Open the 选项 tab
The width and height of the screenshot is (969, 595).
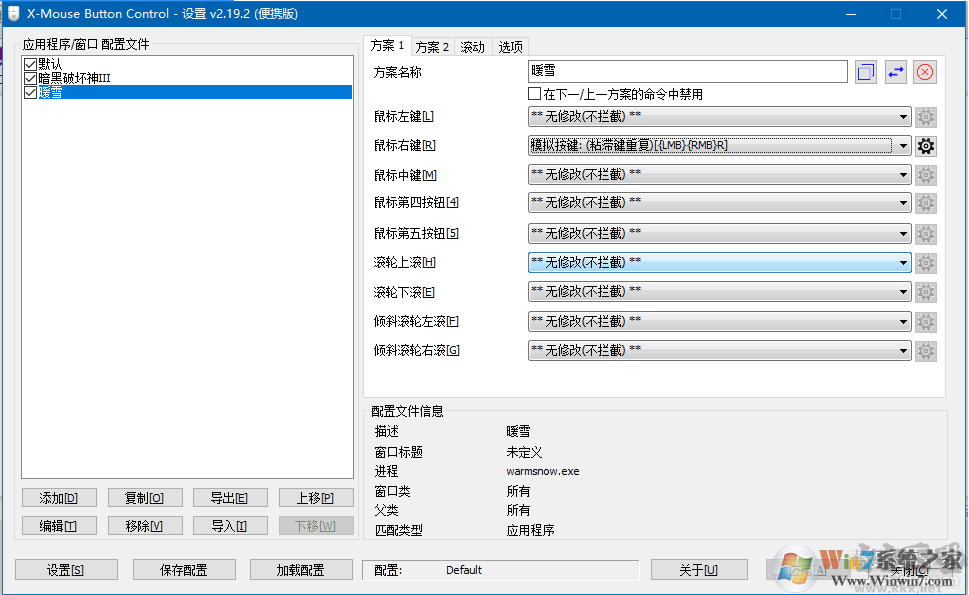pyautogui.click(x=510, y=46)
